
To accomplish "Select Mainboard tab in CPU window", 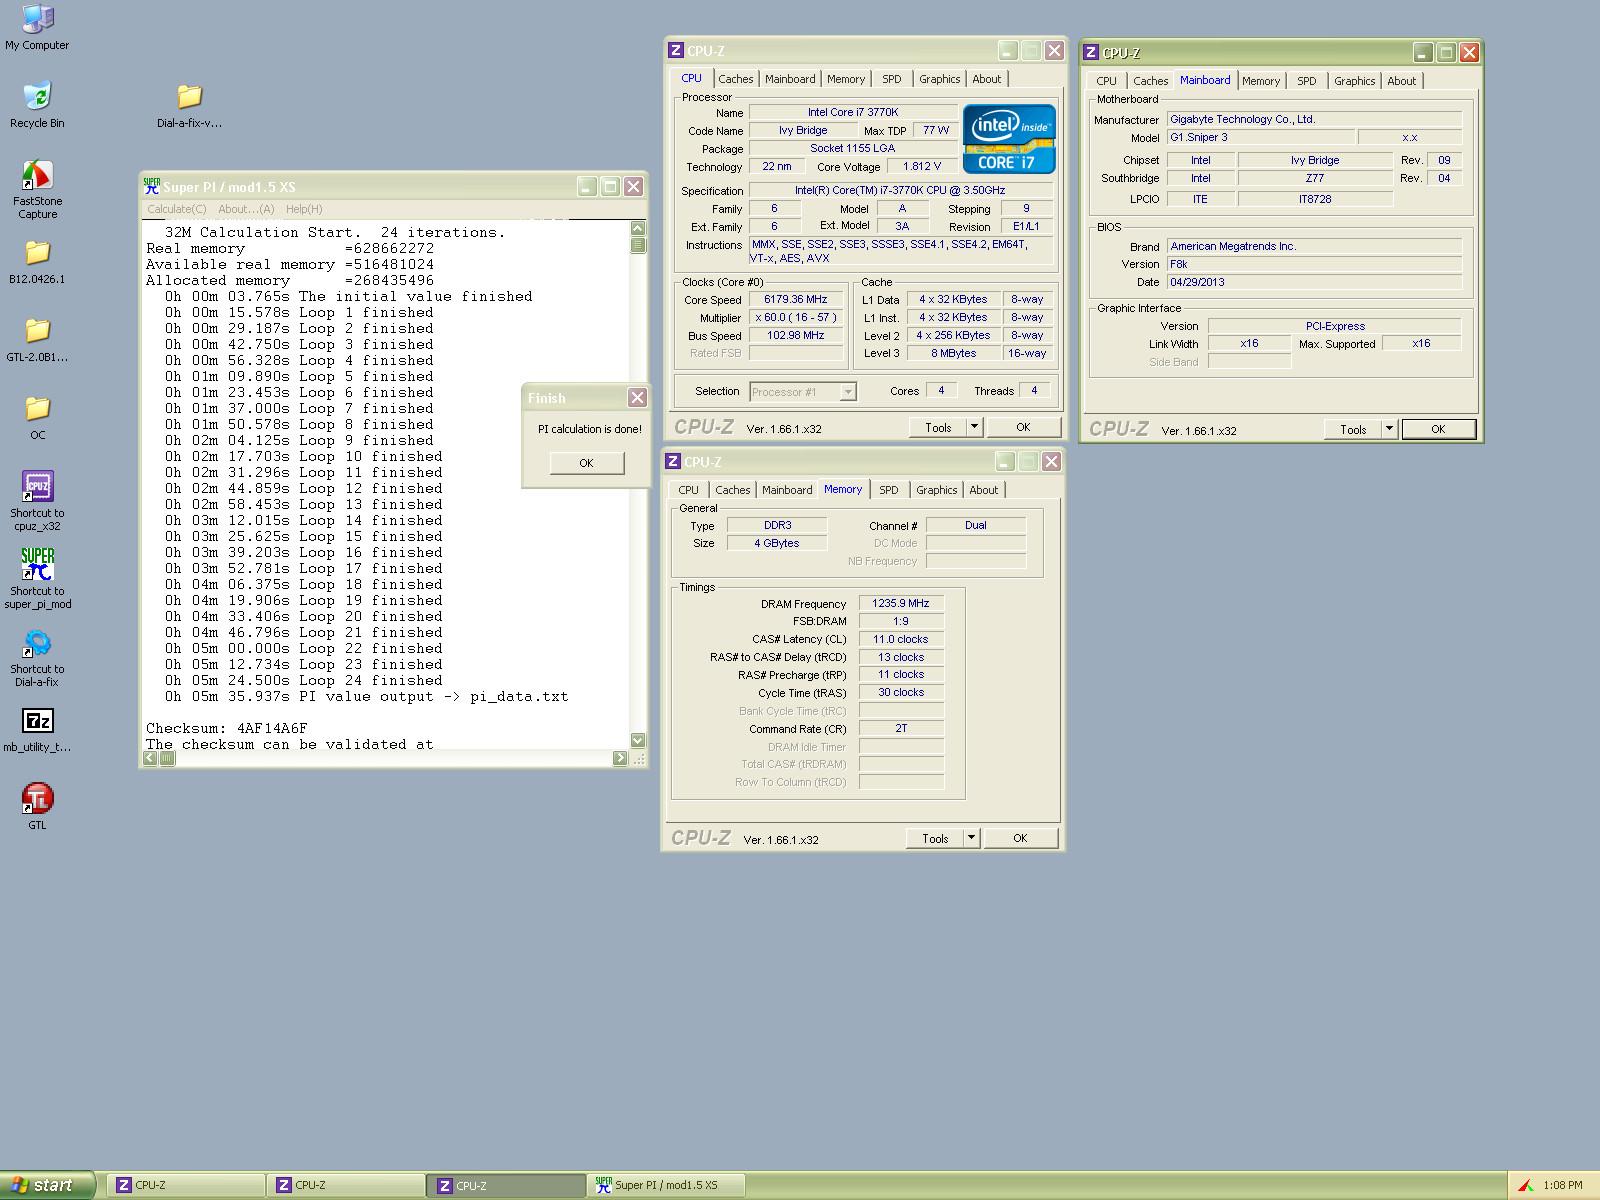I will tap(790, 79).
